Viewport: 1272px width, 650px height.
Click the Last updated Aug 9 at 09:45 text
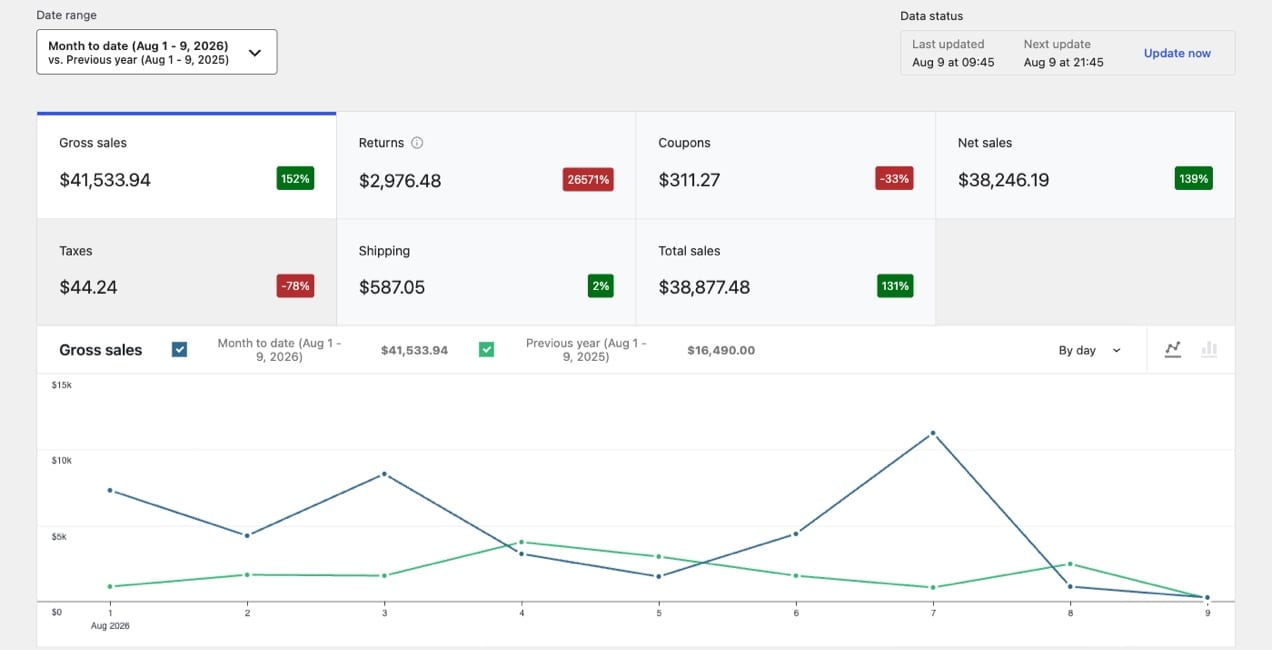point(953,53)
